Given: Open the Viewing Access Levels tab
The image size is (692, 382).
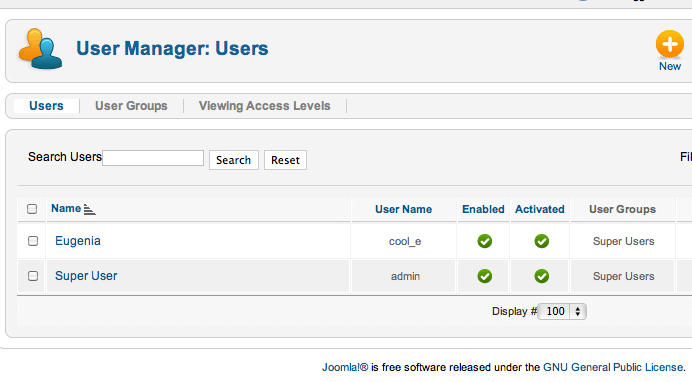Looking at the screenshot, I should 264,106.
